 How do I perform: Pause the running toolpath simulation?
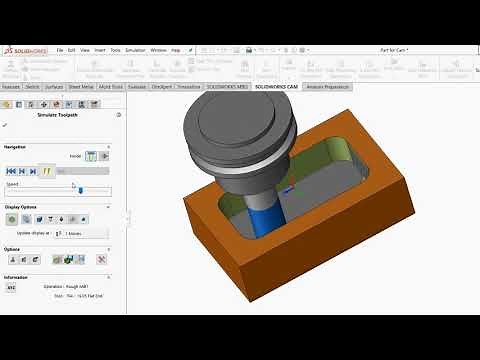tap(47, 171)
